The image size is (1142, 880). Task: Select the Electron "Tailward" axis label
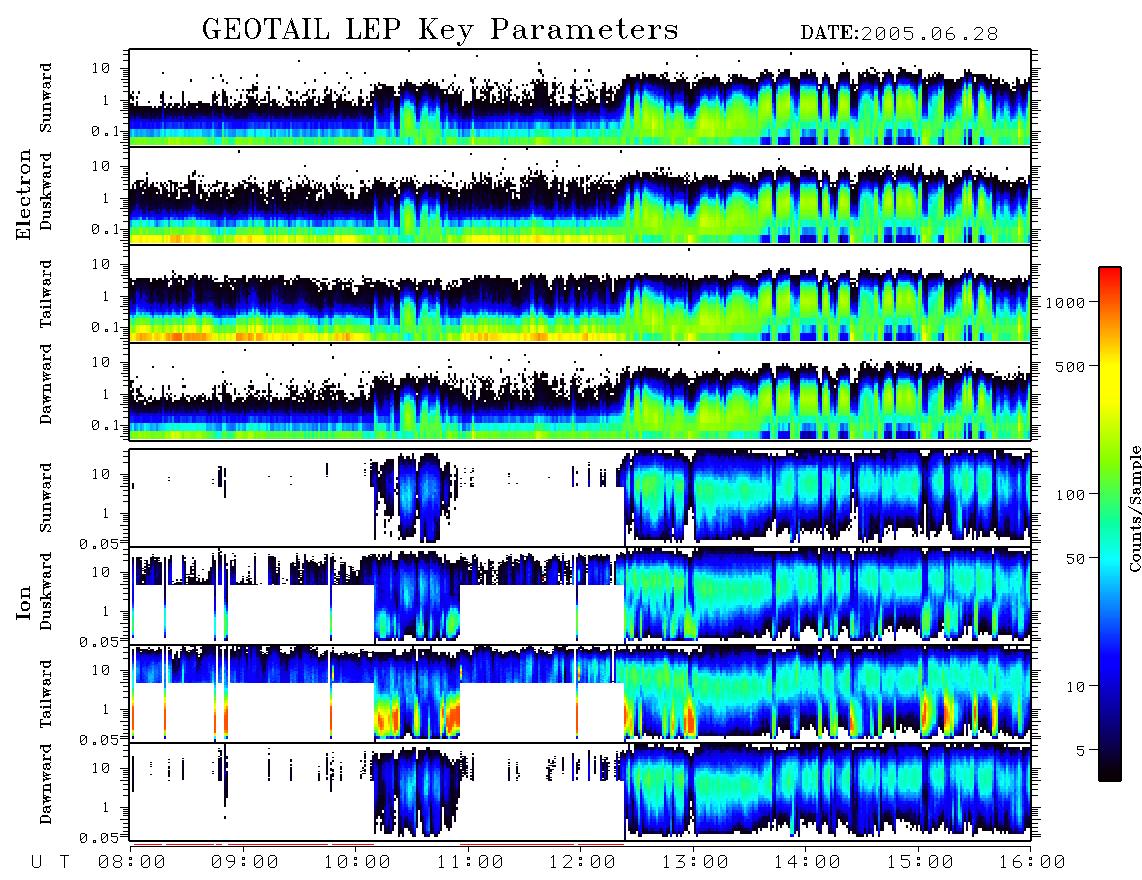[46, 294]
